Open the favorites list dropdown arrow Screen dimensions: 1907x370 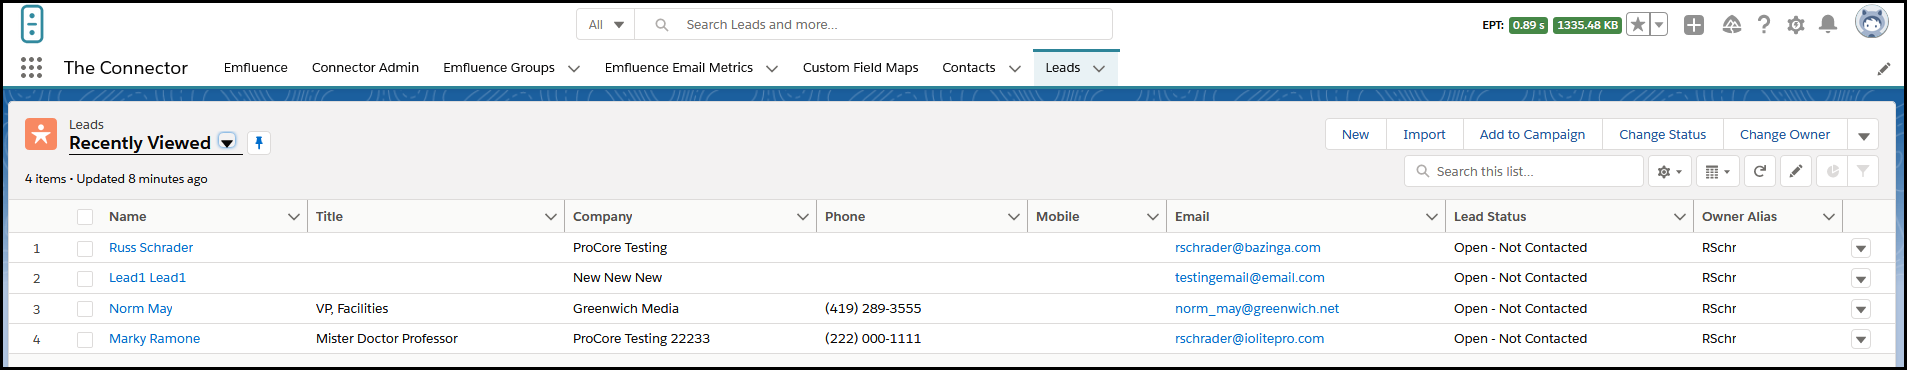(x=1658, y=25)
